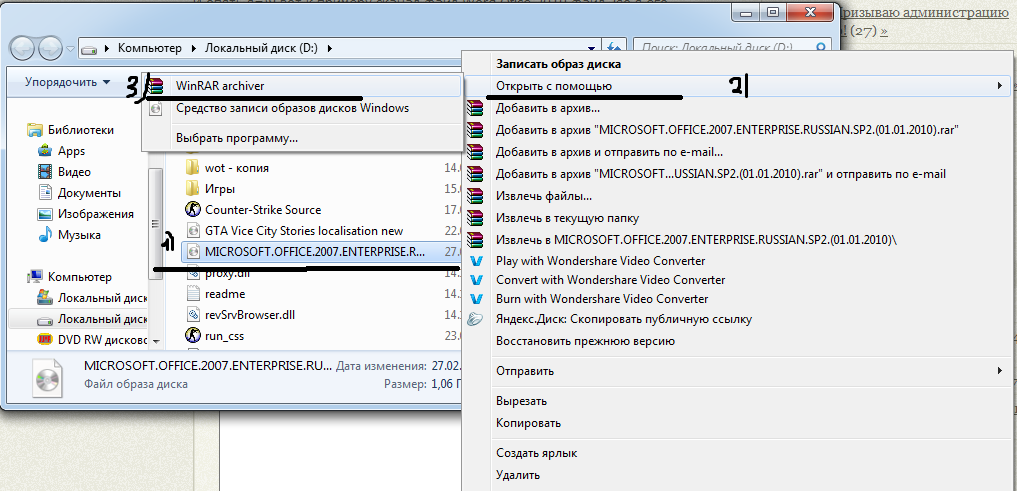Click WinRAR icon beside Добавить в архив и отправить
The width and height of the screenshot is (1017, 491).
point(476,152)
